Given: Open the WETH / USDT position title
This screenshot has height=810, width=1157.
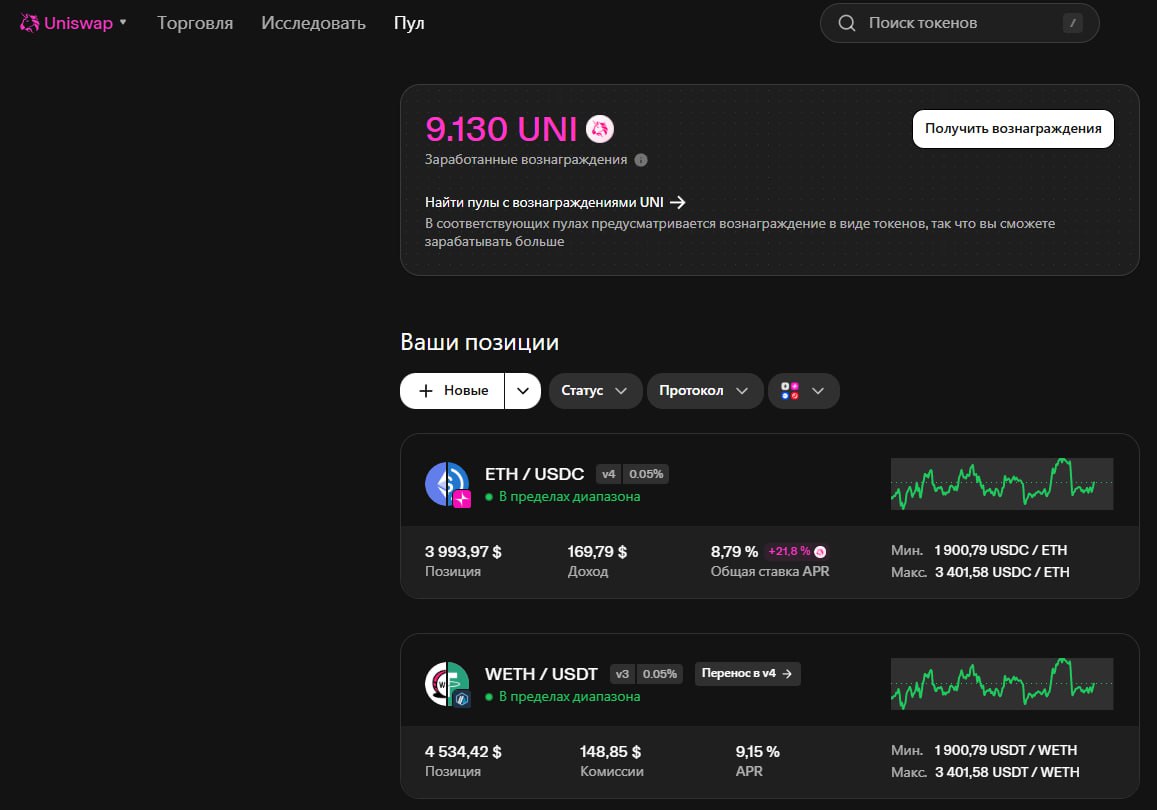Looking at the screenshot, I should pyautogui.click(x=541, y=674).
